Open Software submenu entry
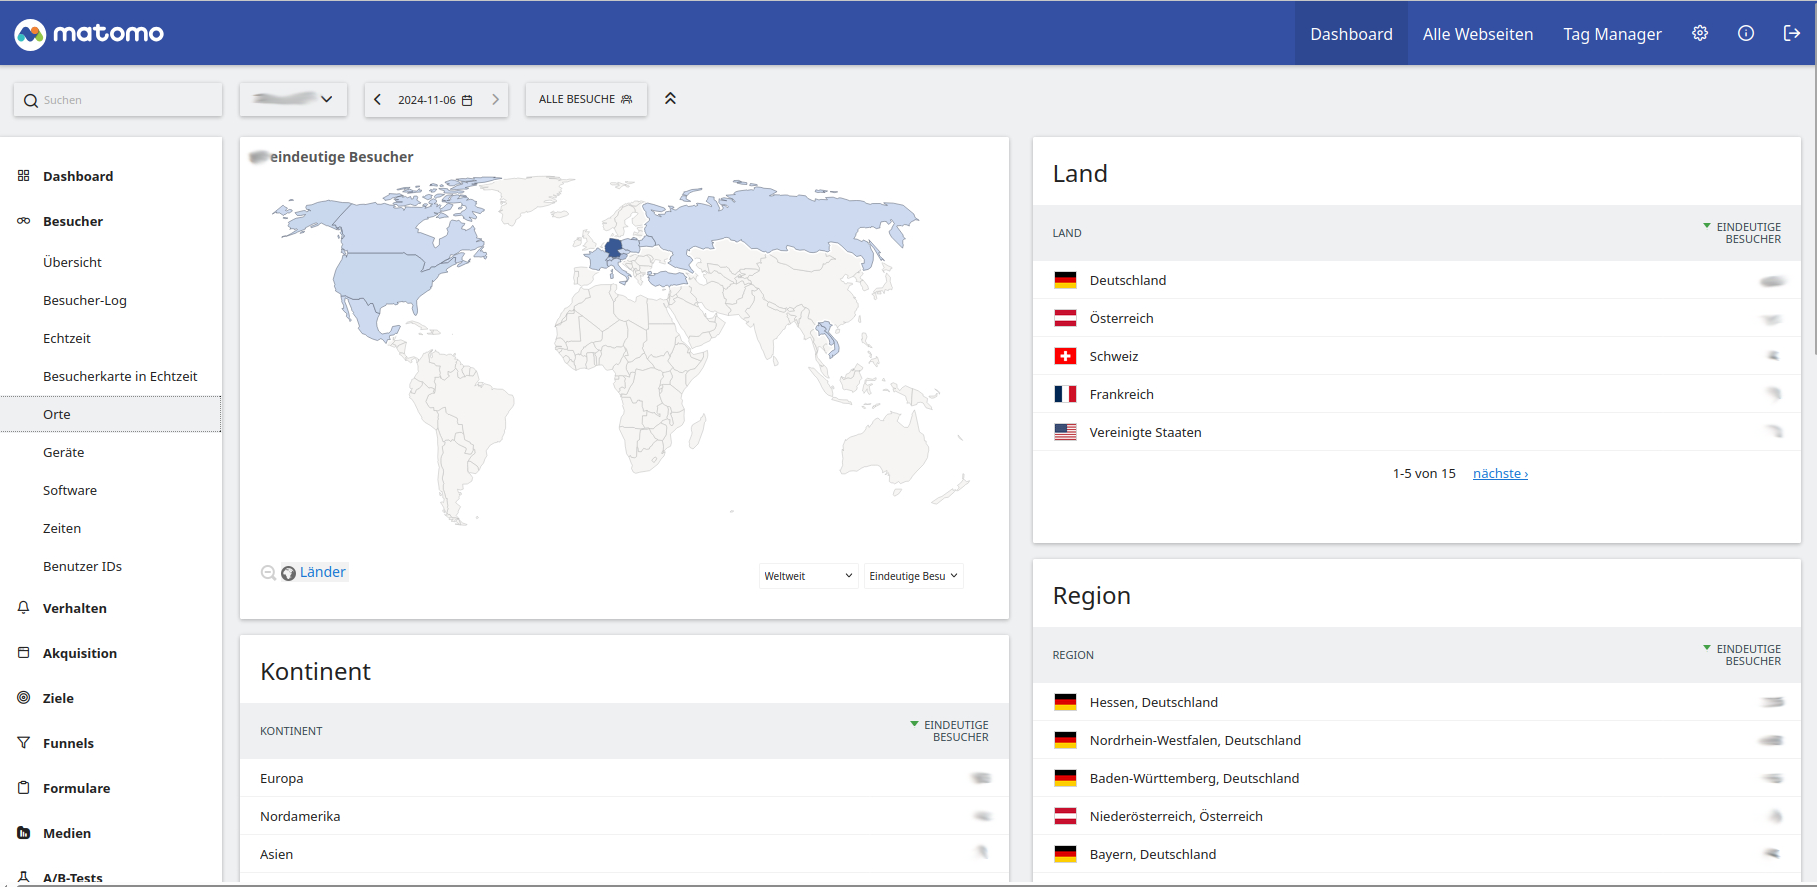The image size is (1817, 887). point(70,490)
